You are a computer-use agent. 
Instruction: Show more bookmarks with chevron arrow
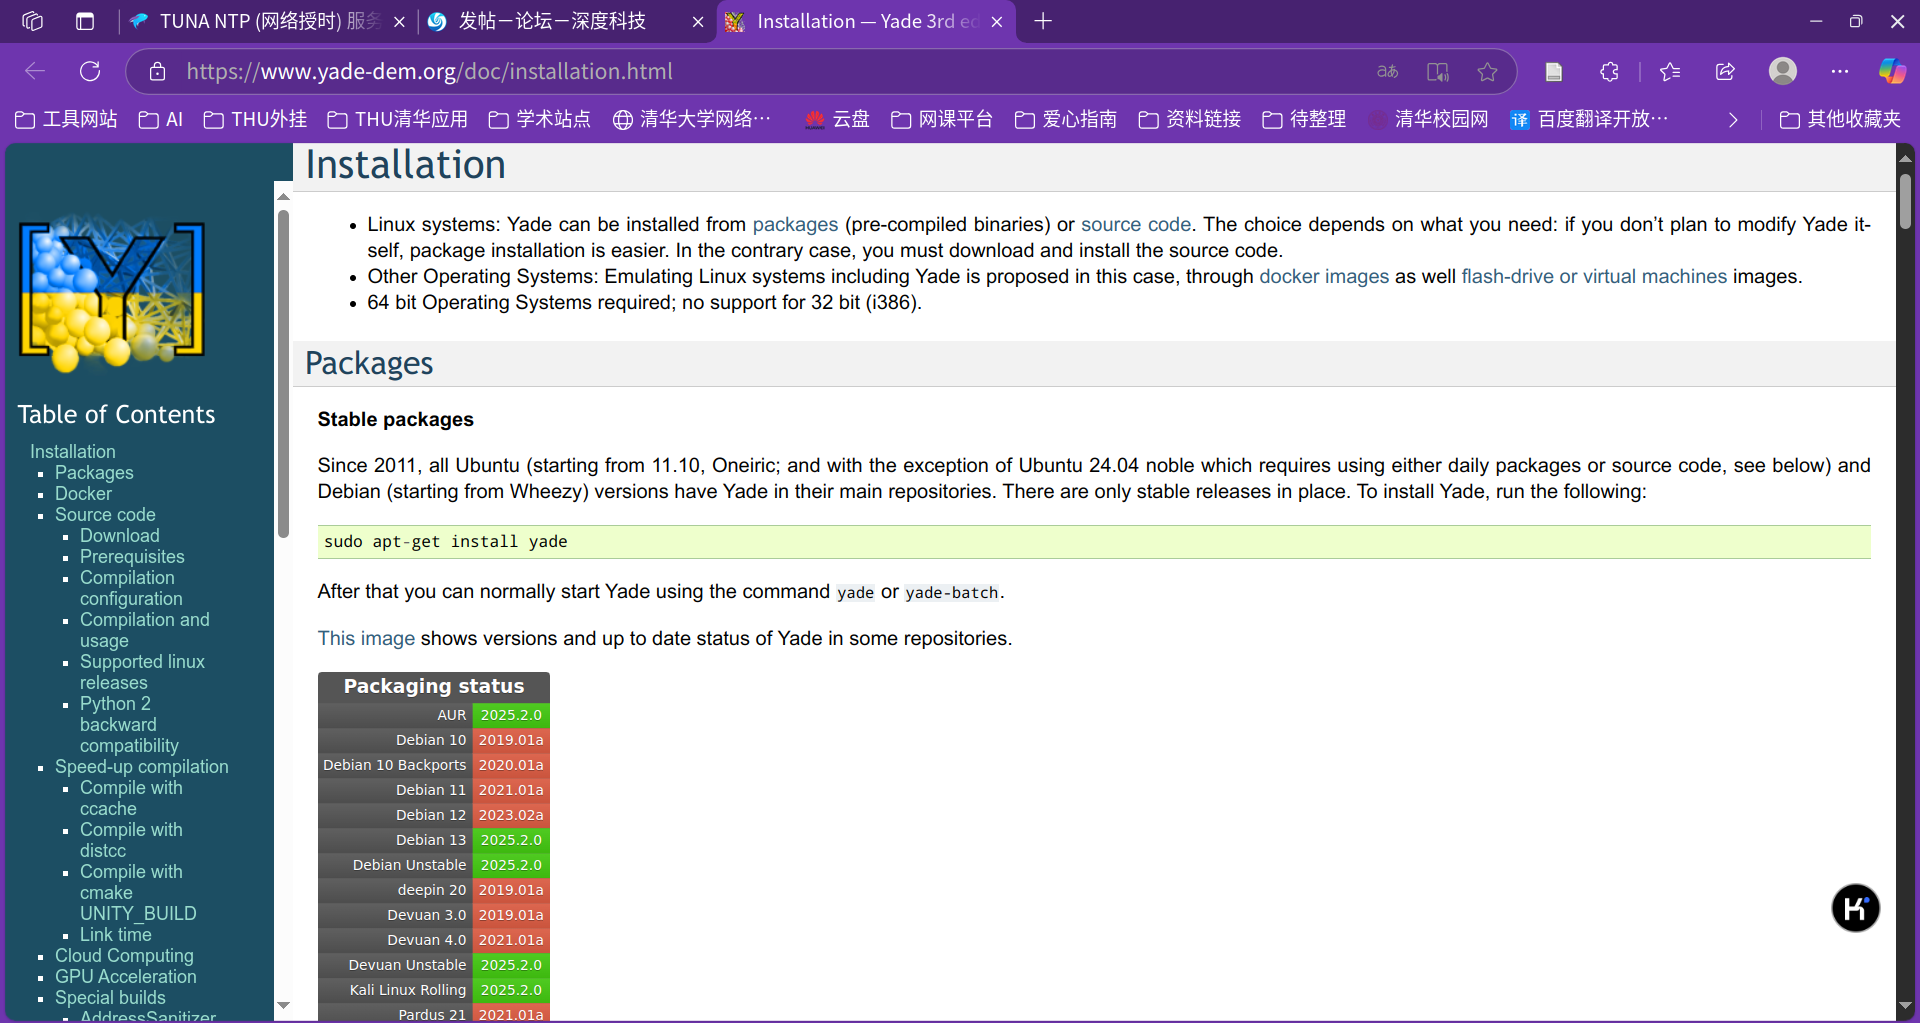1733,120
